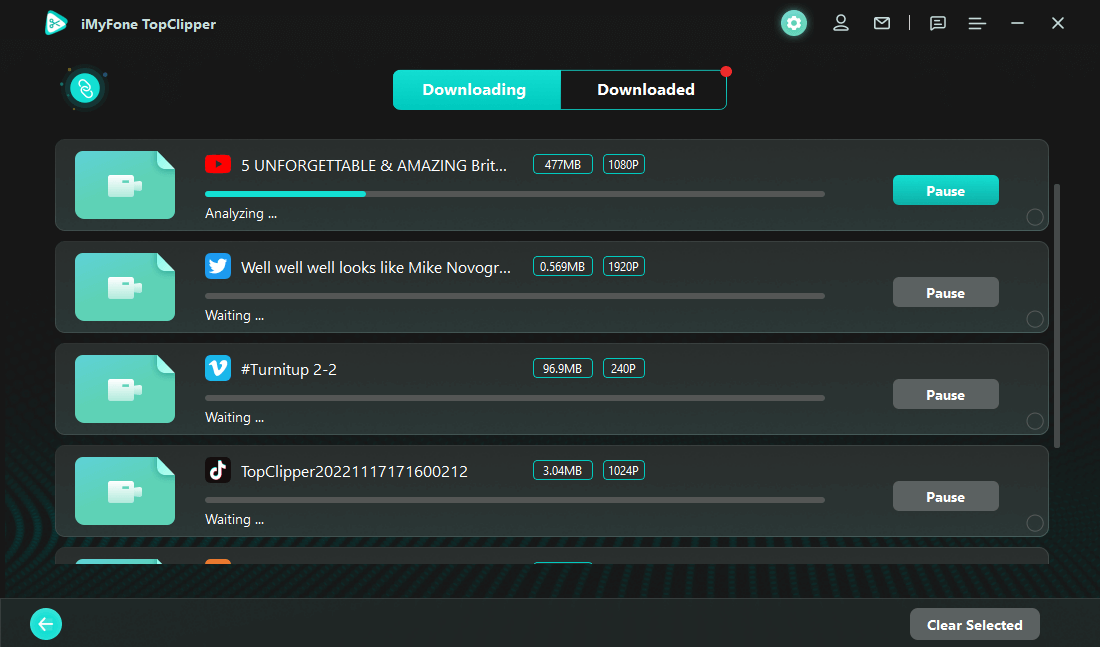Click the Twitter icon on second download
Screen dimensions: 1100x647
(218, 267)
